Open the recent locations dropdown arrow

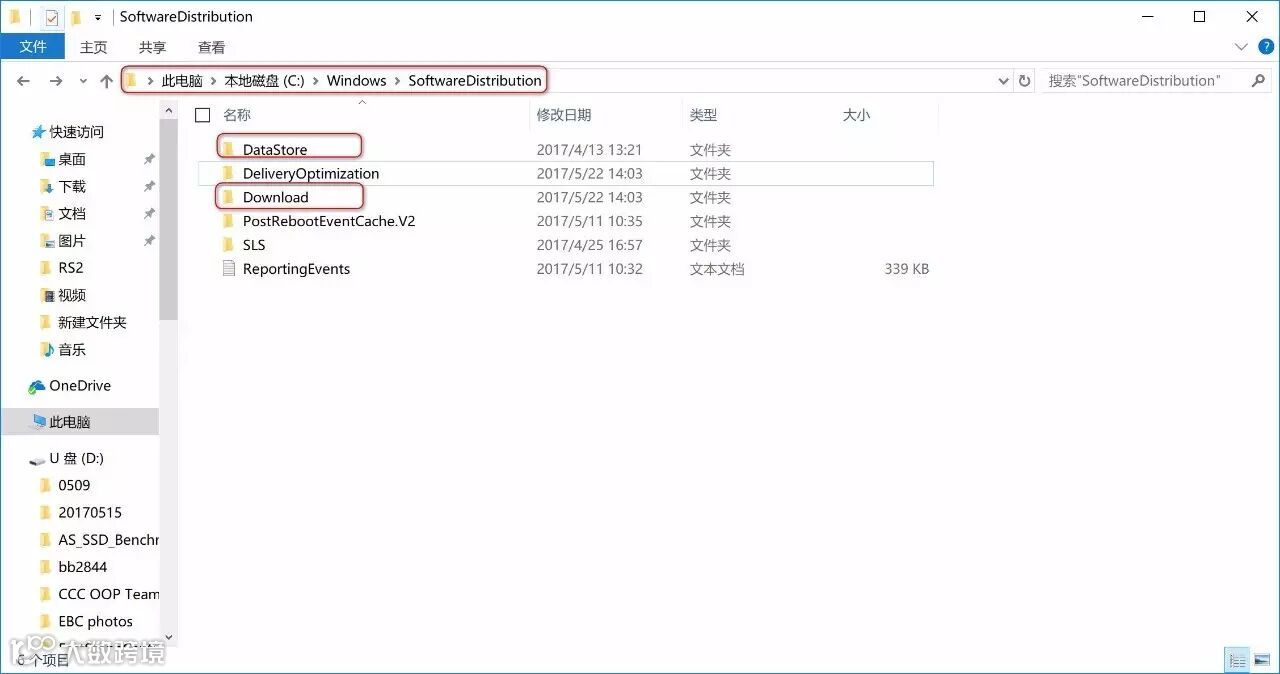pos(82,81)
